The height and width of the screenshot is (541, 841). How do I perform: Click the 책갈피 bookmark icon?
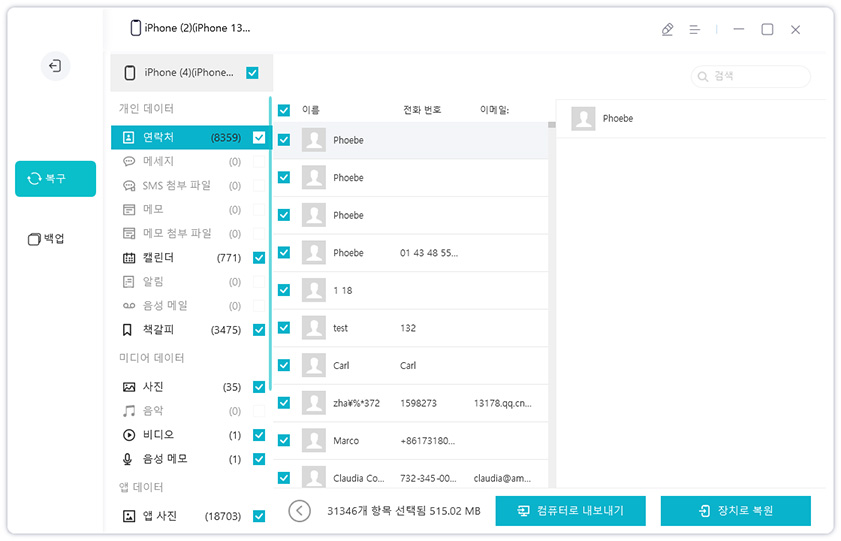tap(127, 330)
